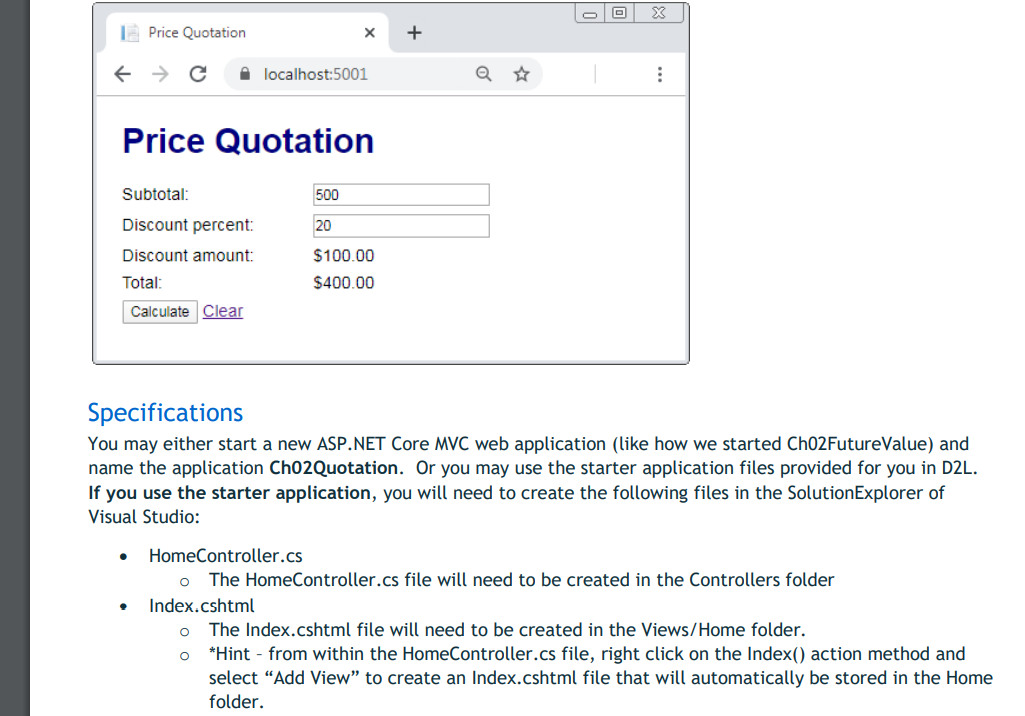Click the forward navigation arrow
The image size is (1025, 716).
(x=159, y=73)
